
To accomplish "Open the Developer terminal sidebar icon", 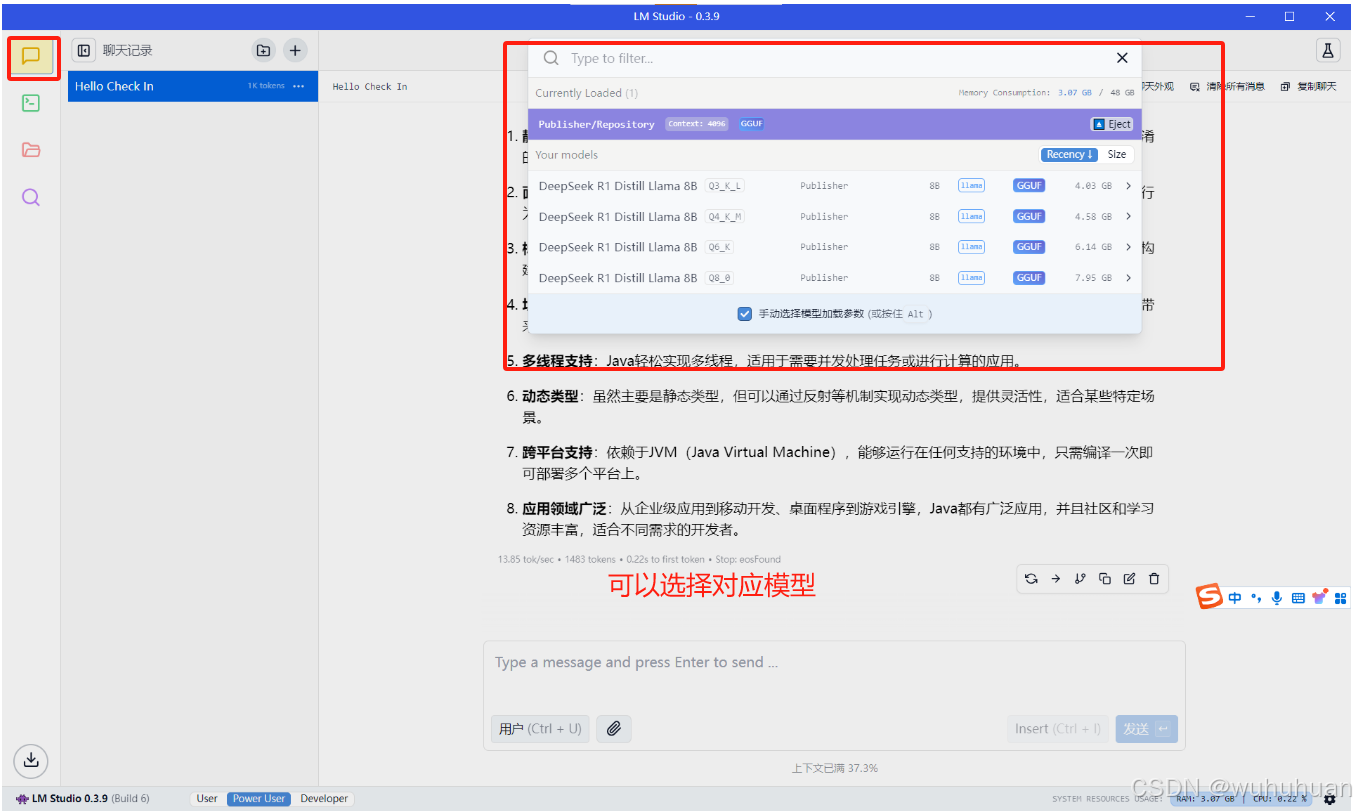I will pyautogui.click(x=31, y=103).
